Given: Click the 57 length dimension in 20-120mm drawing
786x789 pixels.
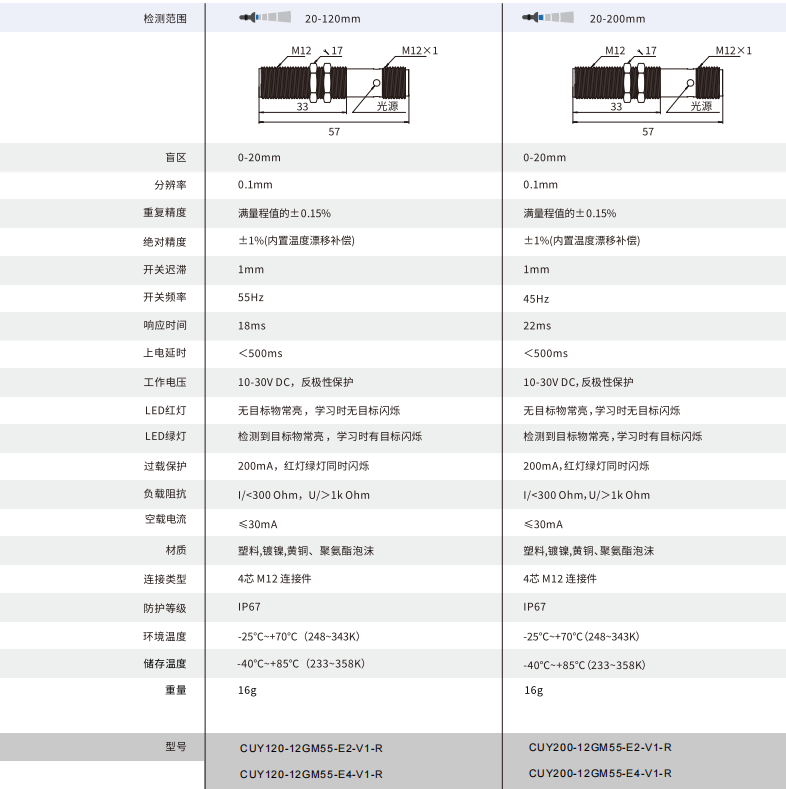Looking at the screenshot, I should (x=334, y=132).
